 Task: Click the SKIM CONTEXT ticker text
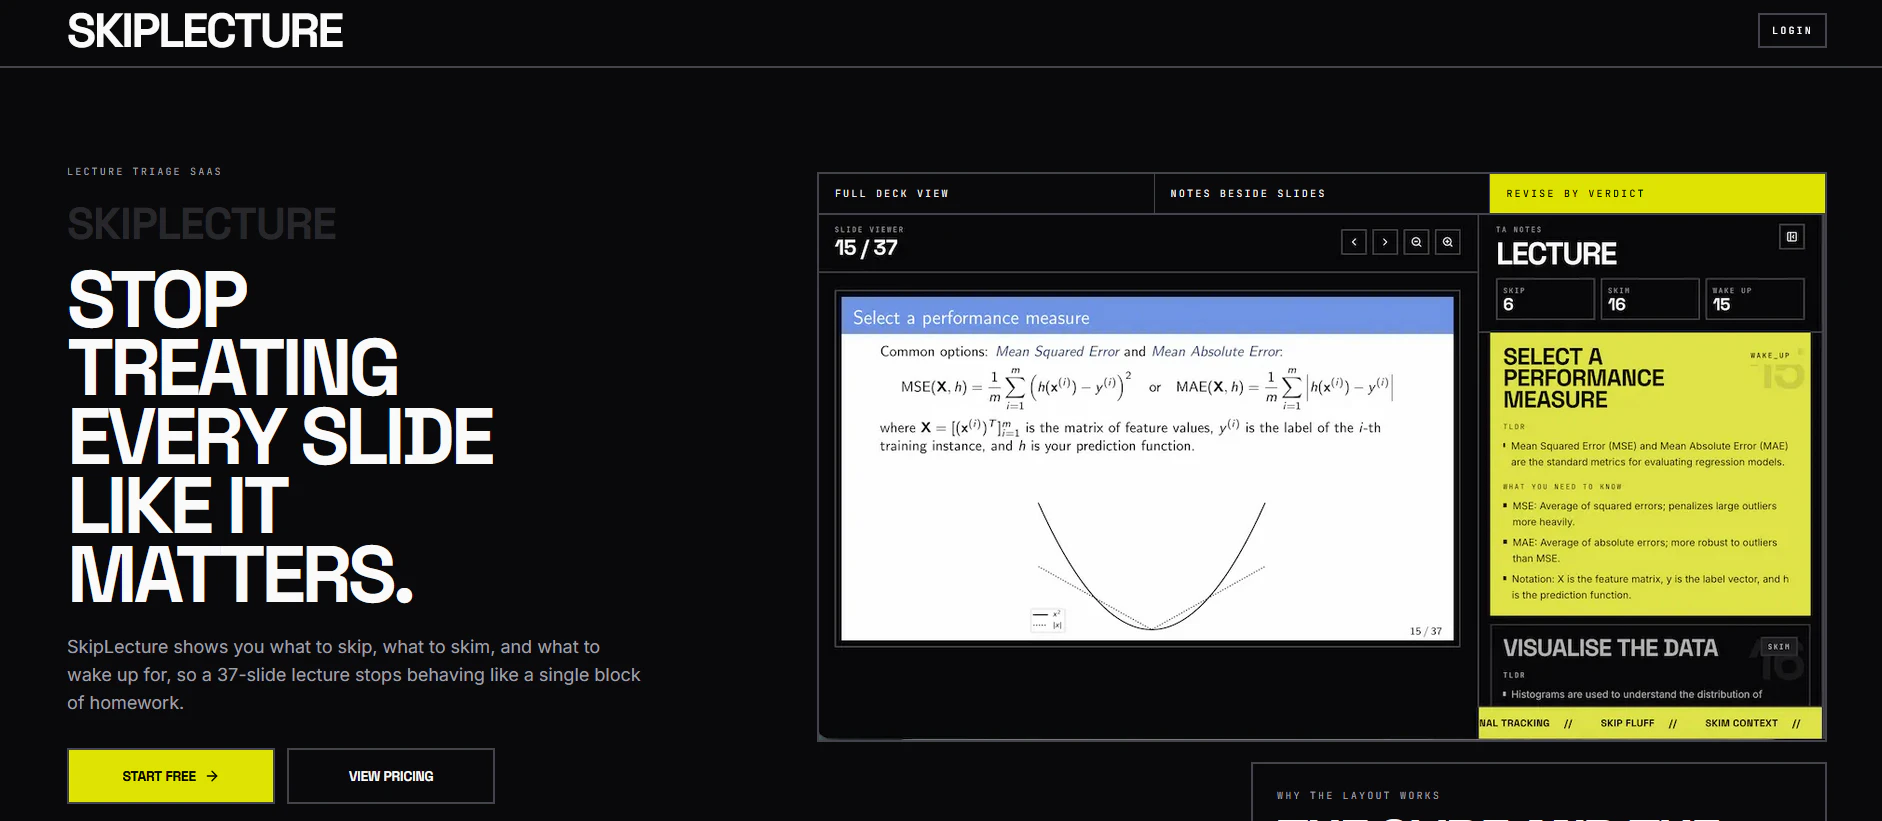(1741, 723)
